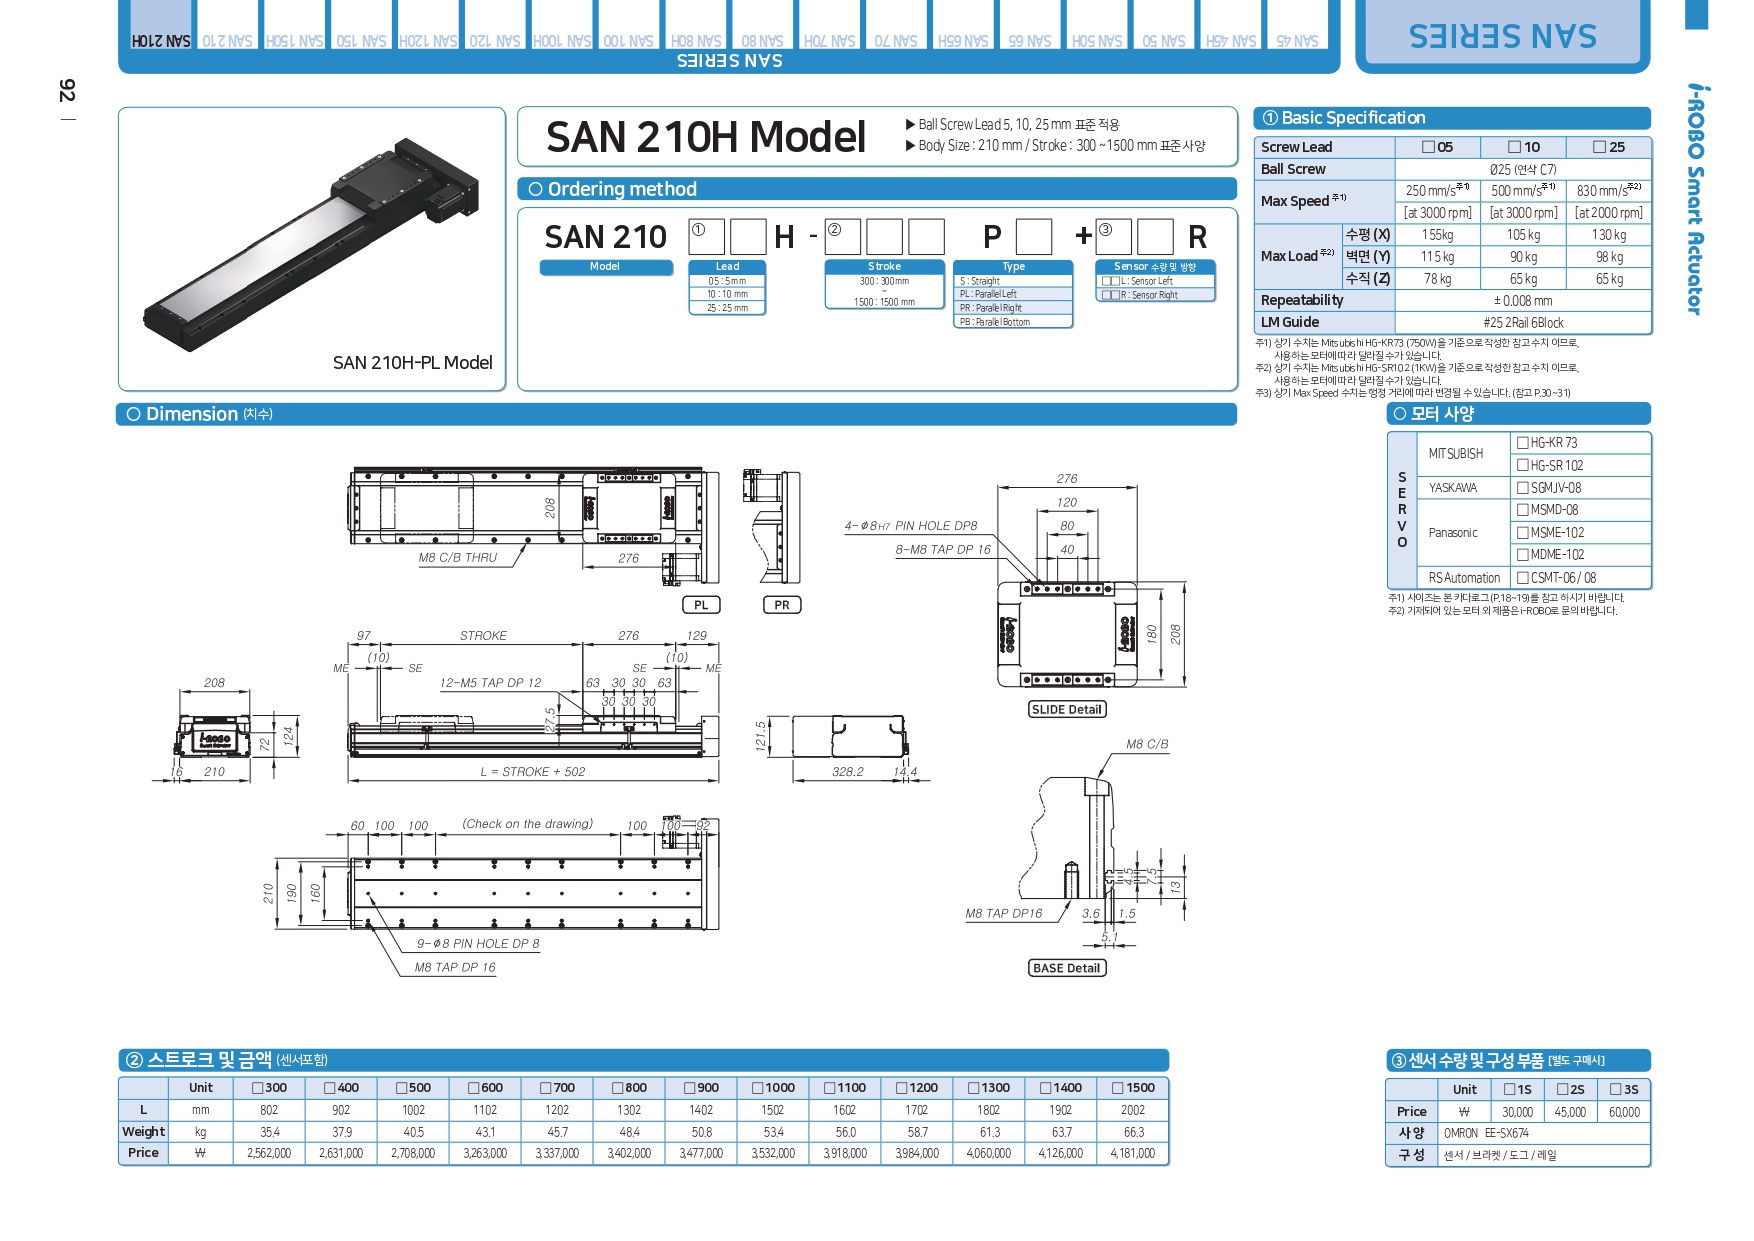
Task: Check the Mitsubishi HG-KR 73 motor box
Action: [x=1522, y=443]
